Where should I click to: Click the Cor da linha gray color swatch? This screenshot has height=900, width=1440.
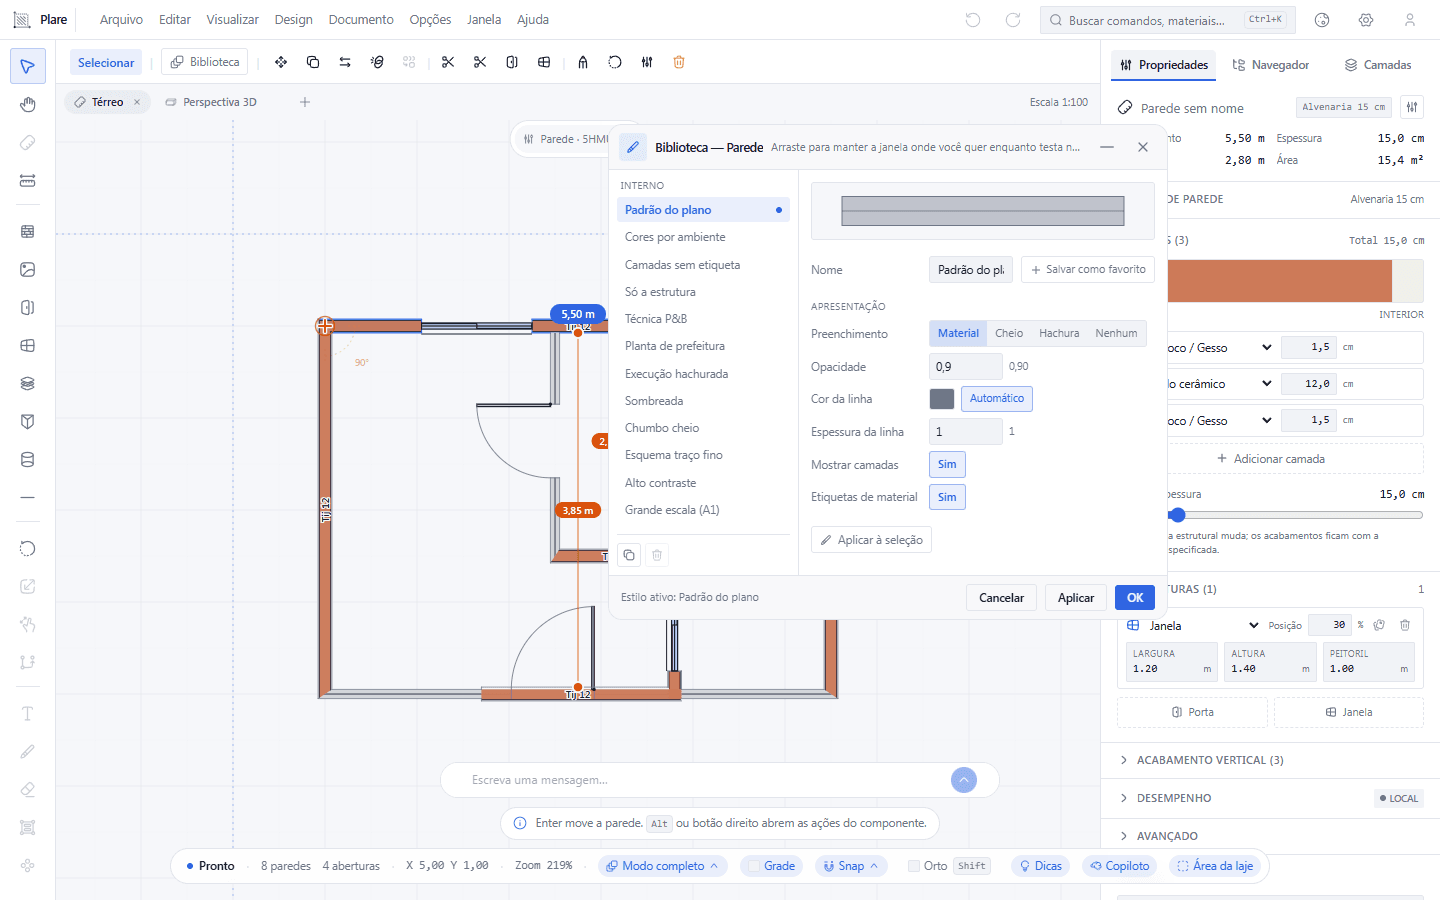[x=942, y=399]
